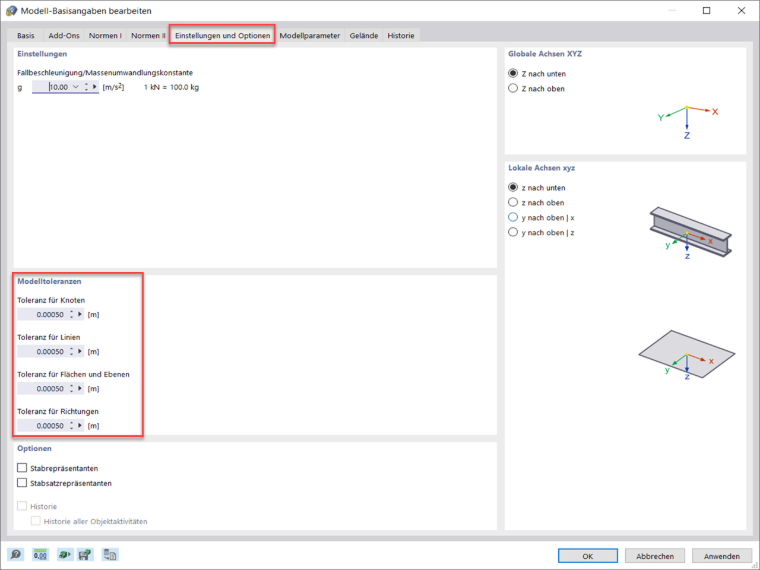
Task: Select global axis Z nach oben
Action: point(513,88)
